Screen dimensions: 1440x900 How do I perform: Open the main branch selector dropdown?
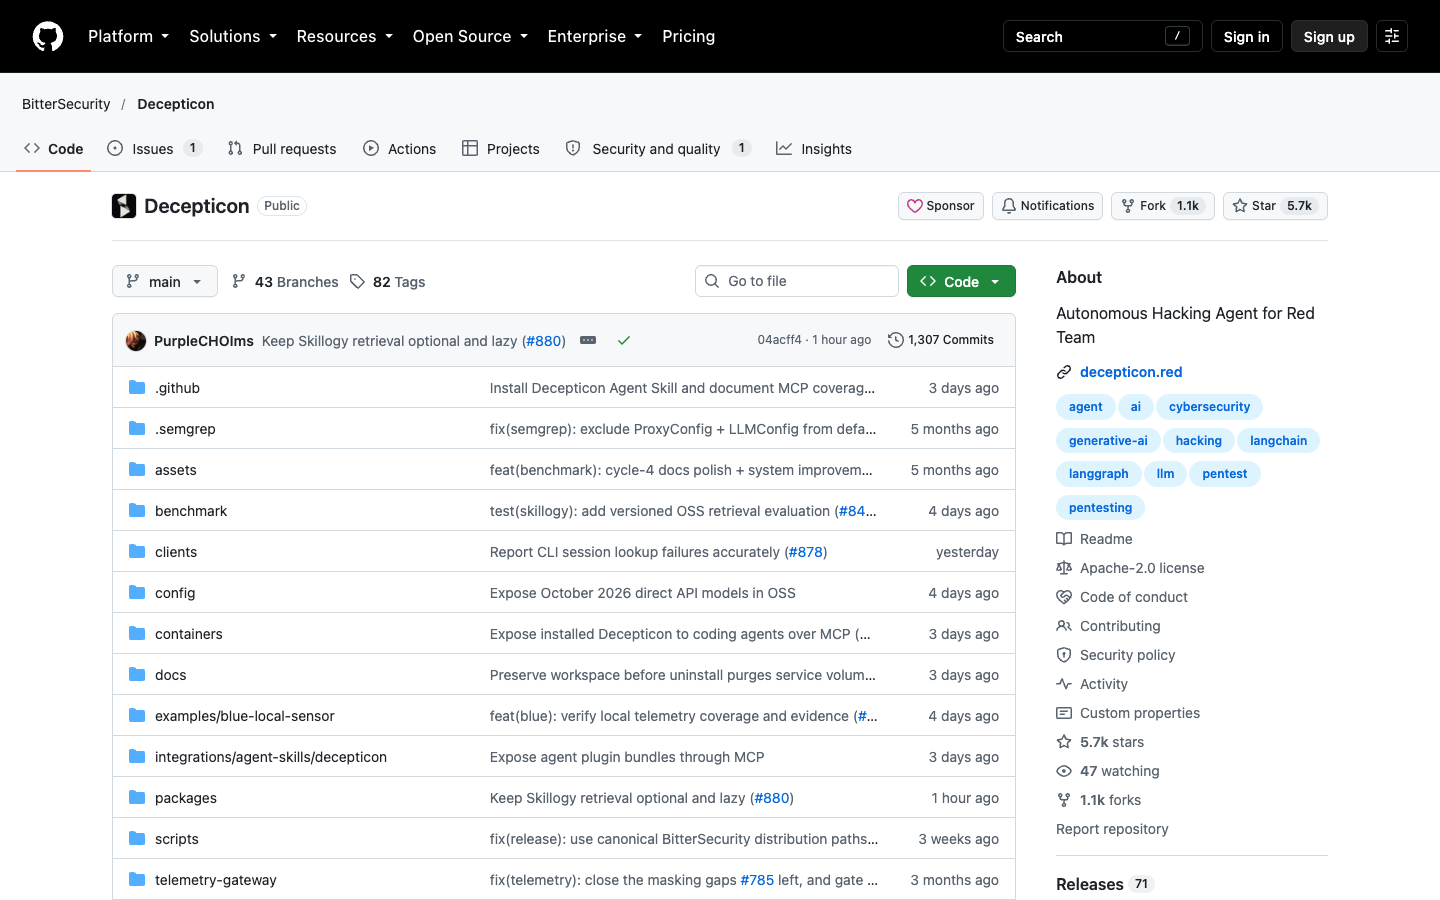(165, 282)
